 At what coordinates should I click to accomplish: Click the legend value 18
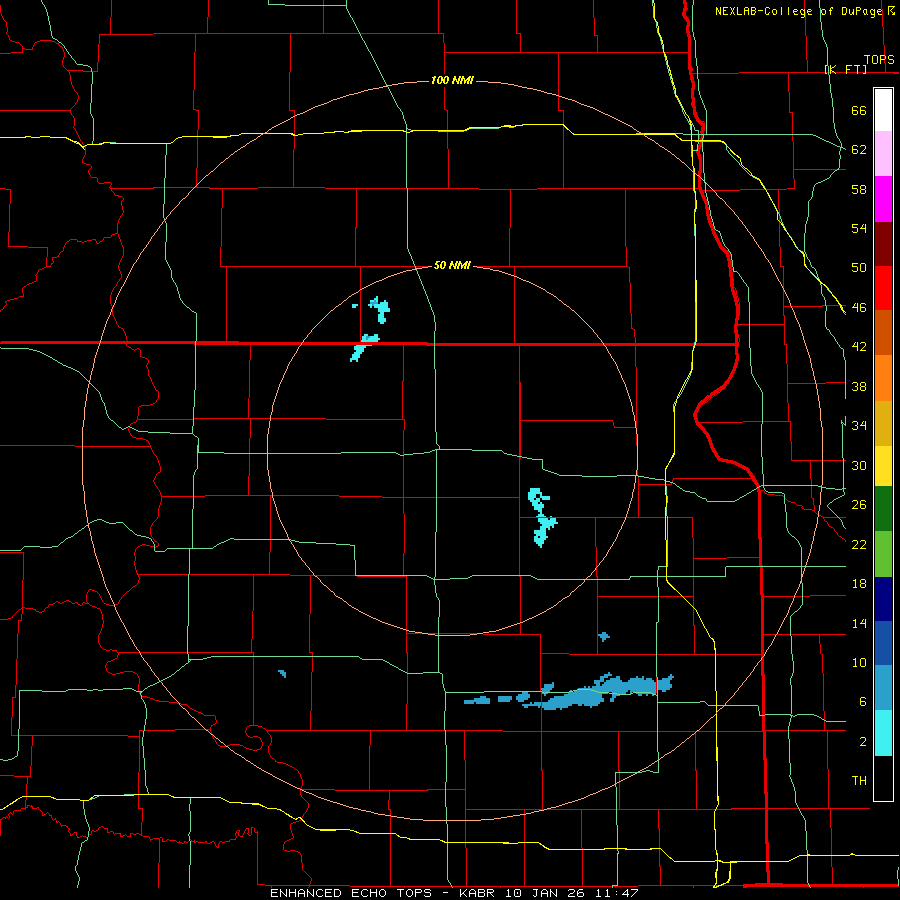coord(859,584)
